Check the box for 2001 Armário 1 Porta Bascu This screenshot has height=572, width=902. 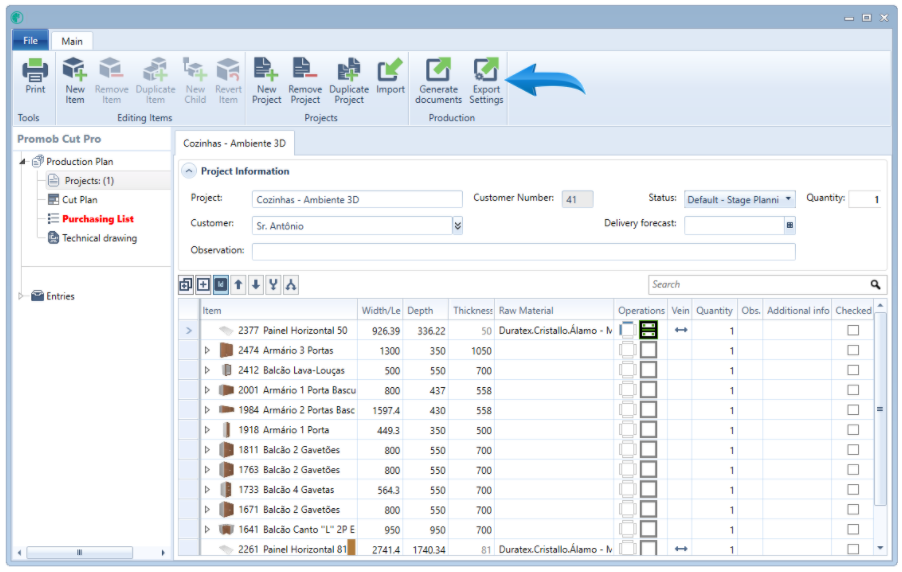[853, 390]
